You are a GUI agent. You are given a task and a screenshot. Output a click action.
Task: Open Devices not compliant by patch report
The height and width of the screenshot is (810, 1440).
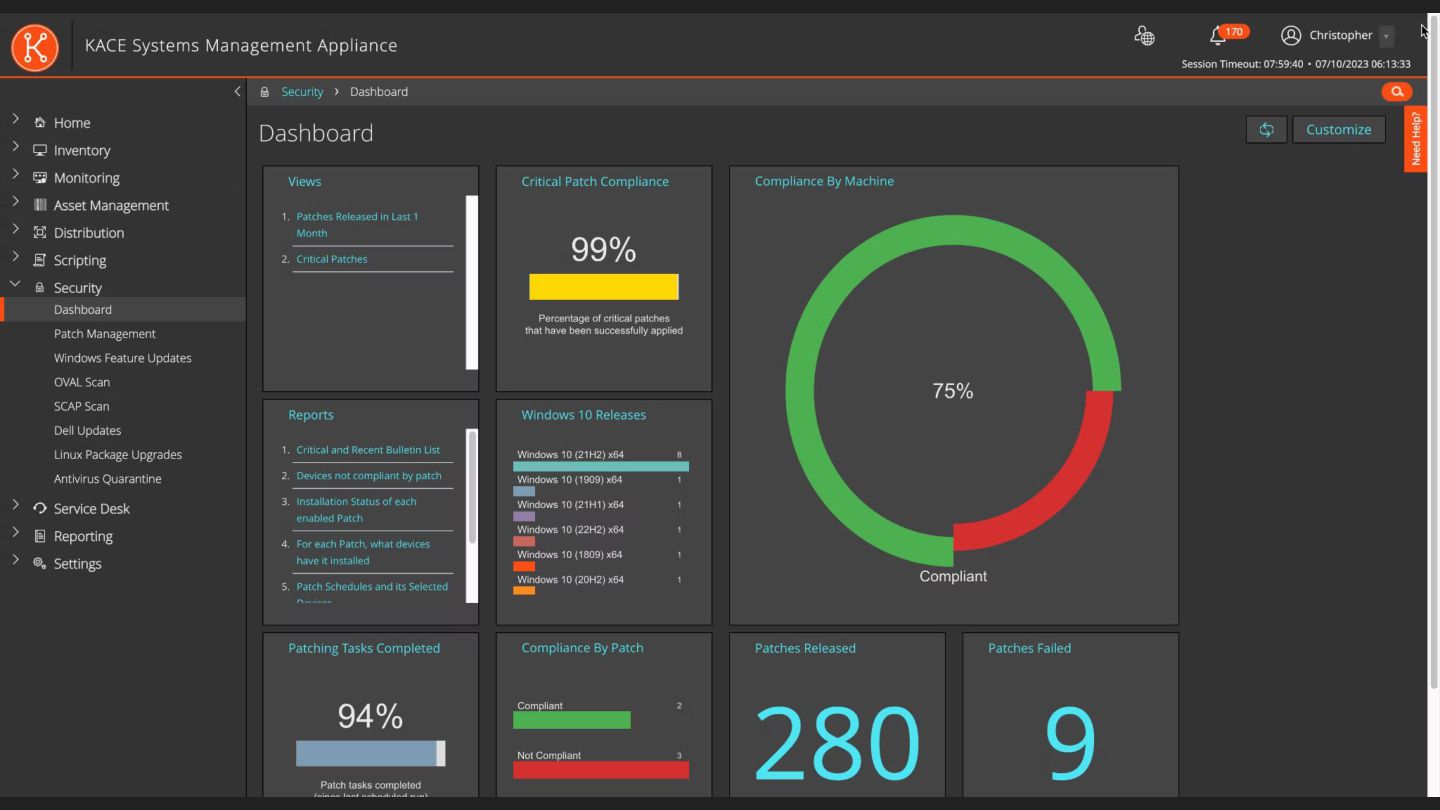pos(369,476)
